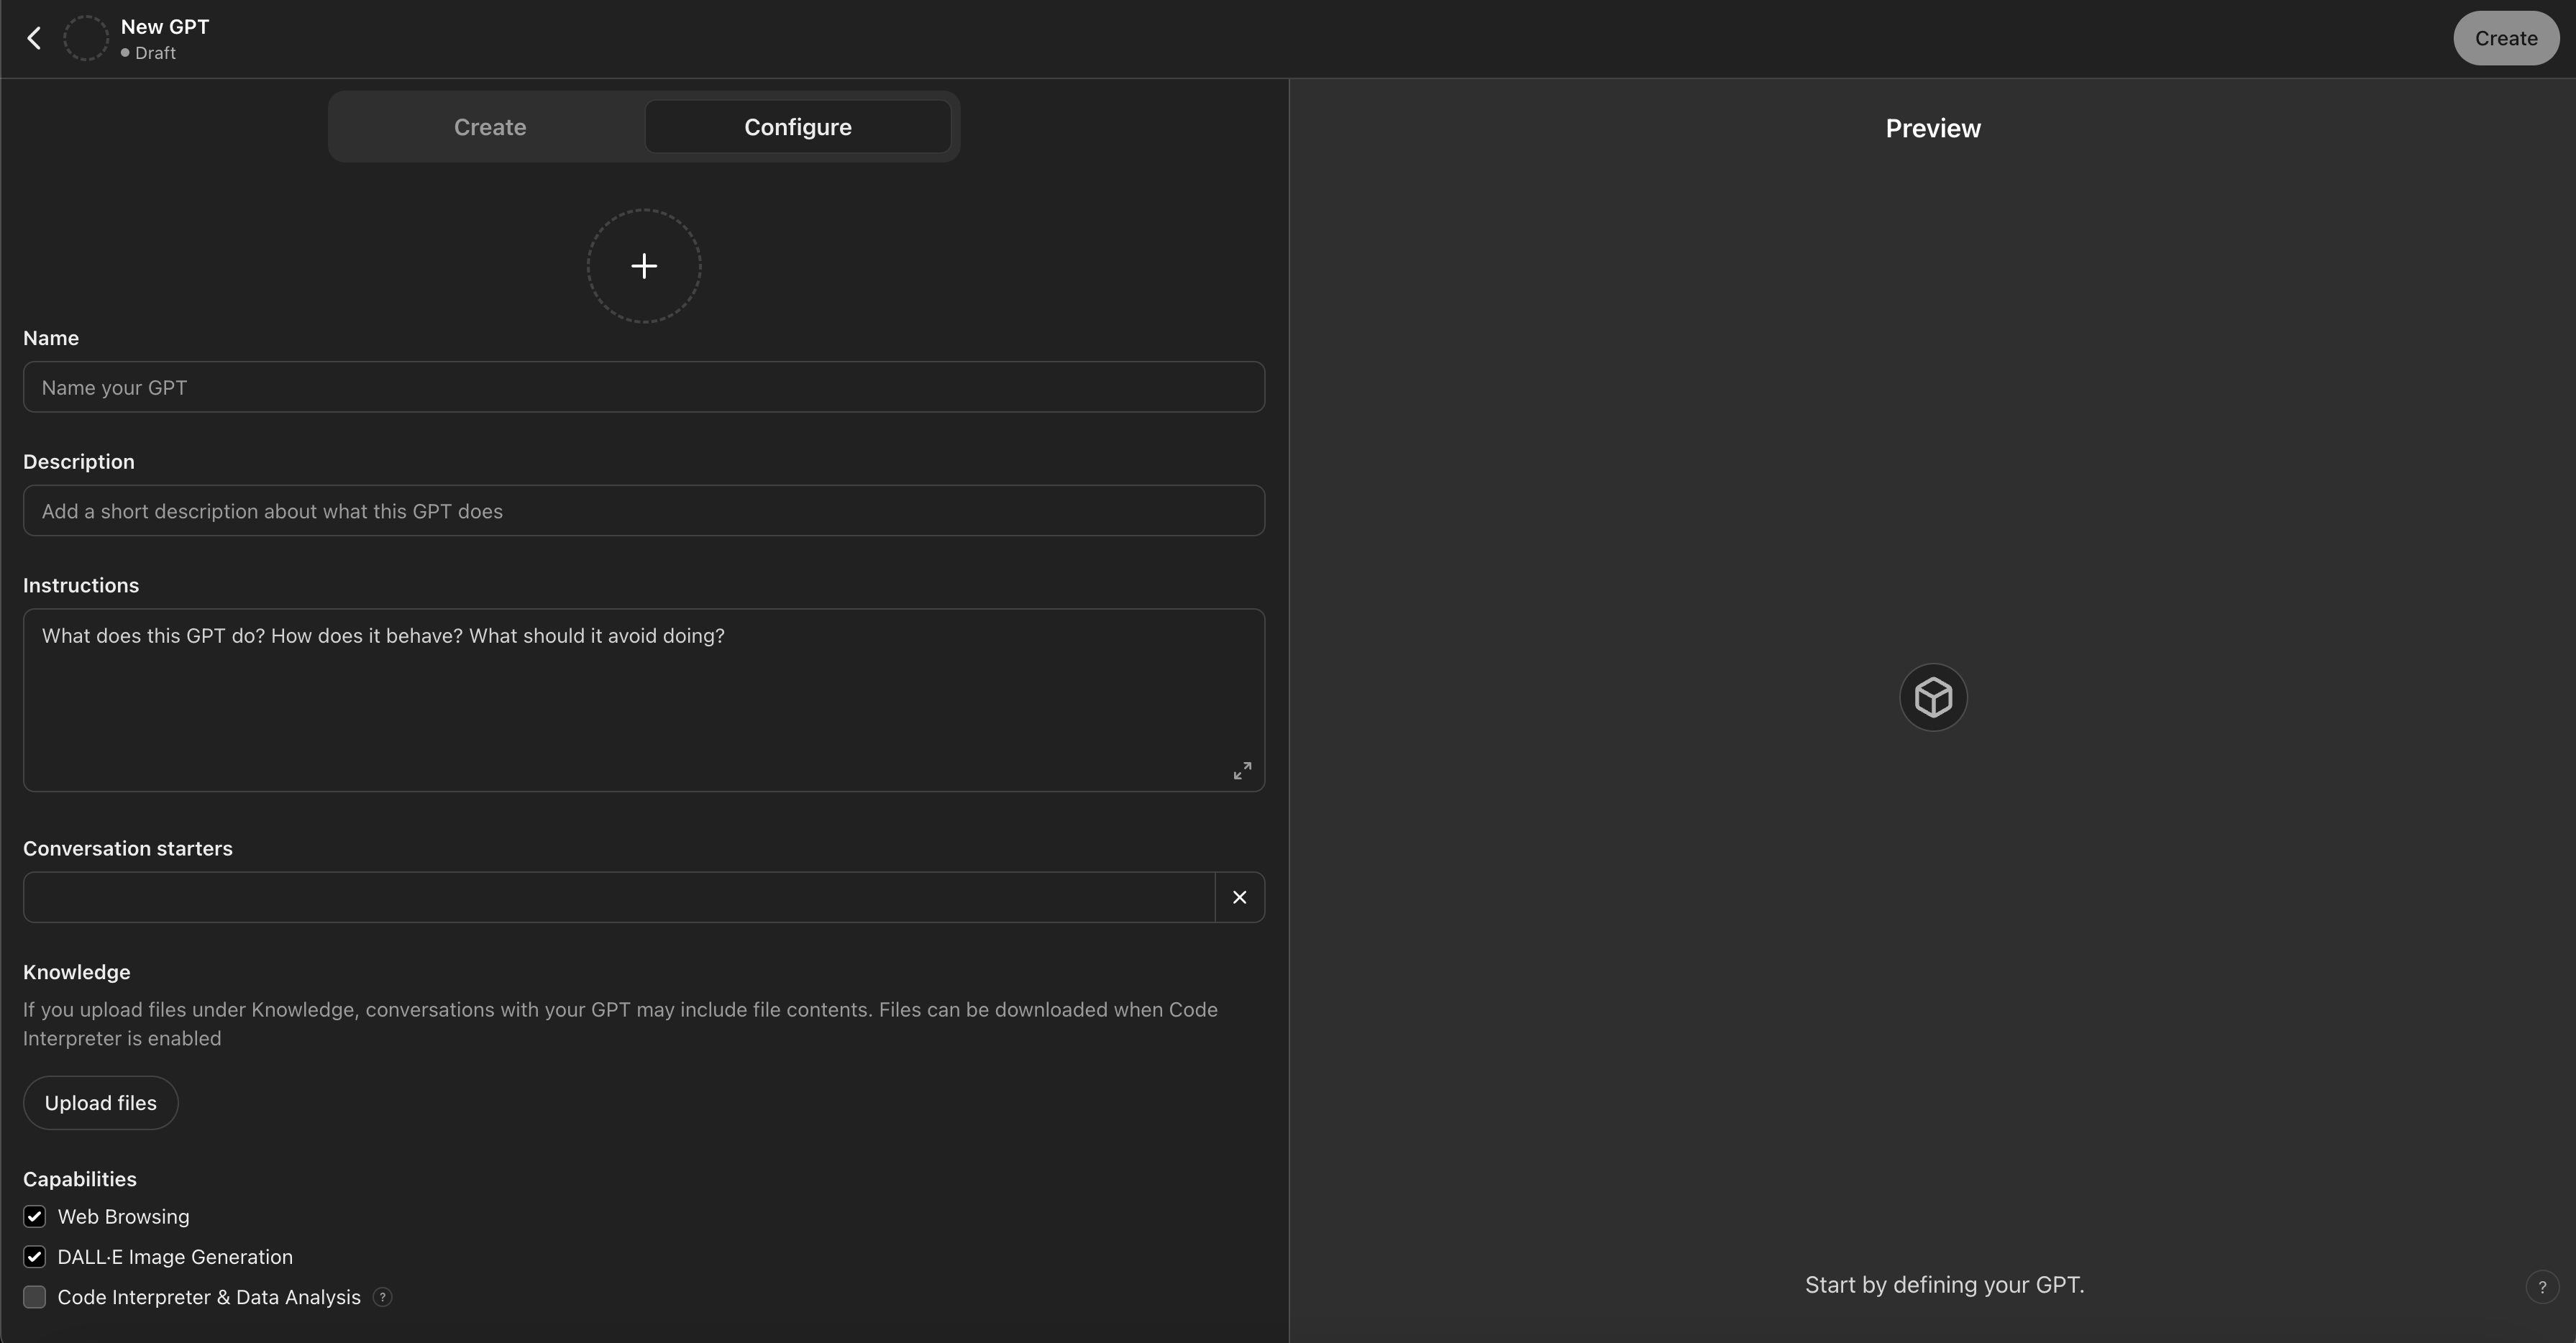The height and width of the screenshot is (1343, 2576).
Task: Disable DALL·E Image Generation checkbox
Action: pyautogui.click(x=35, y=1257)
